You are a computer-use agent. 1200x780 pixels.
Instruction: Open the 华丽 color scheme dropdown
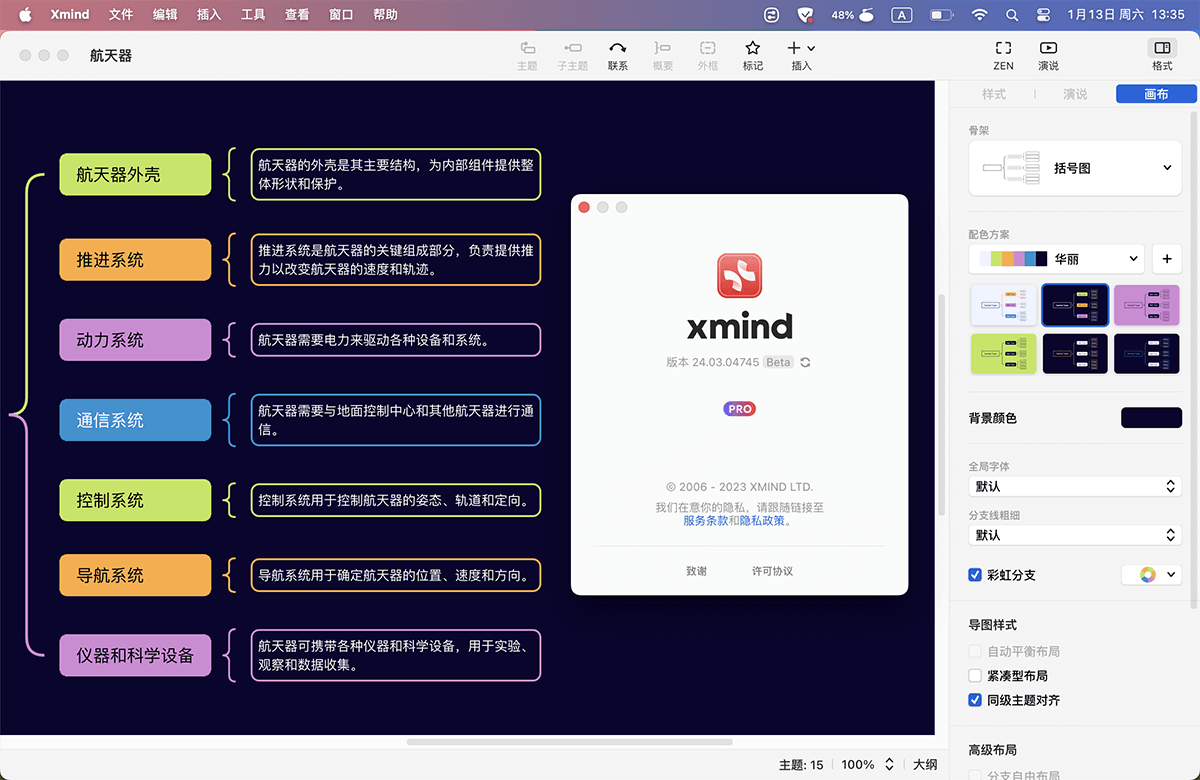(1056, 259)
